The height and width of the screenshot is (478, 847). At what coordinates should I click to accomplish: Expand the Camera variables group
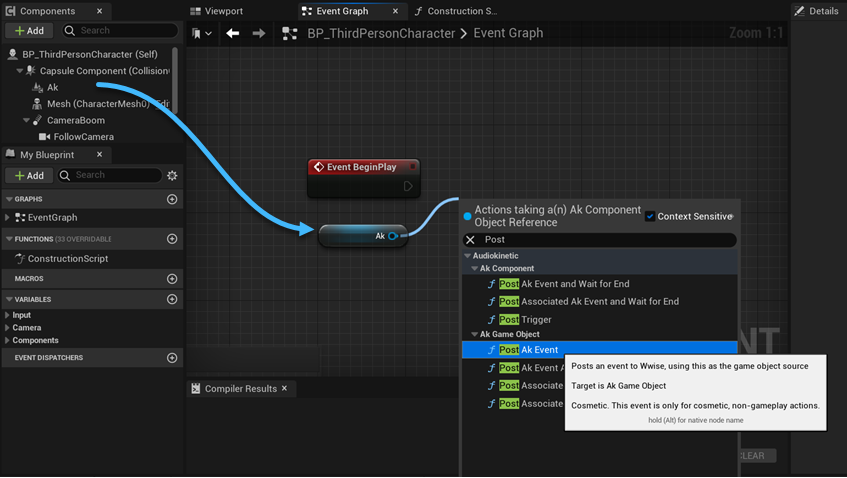(8, 328)
